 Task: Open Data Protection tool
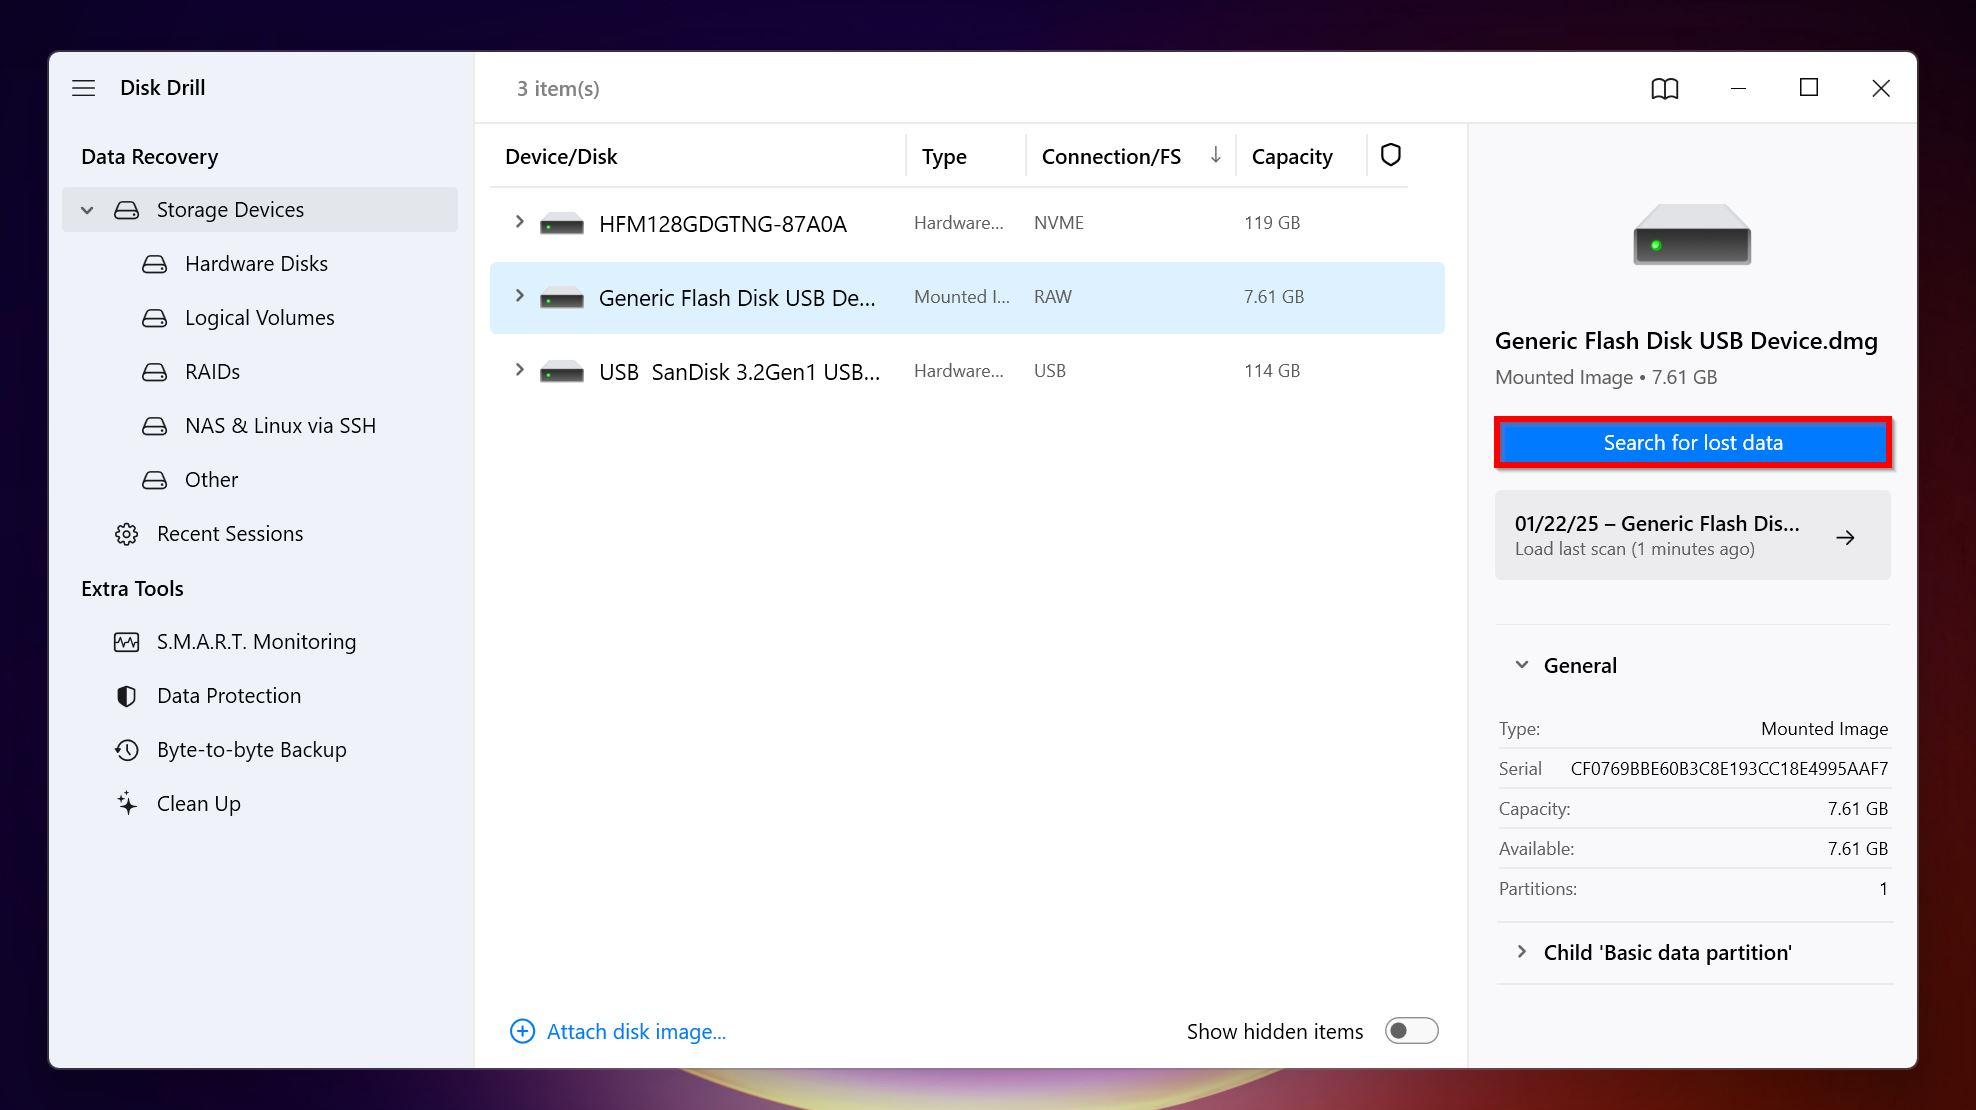[229, 696]
